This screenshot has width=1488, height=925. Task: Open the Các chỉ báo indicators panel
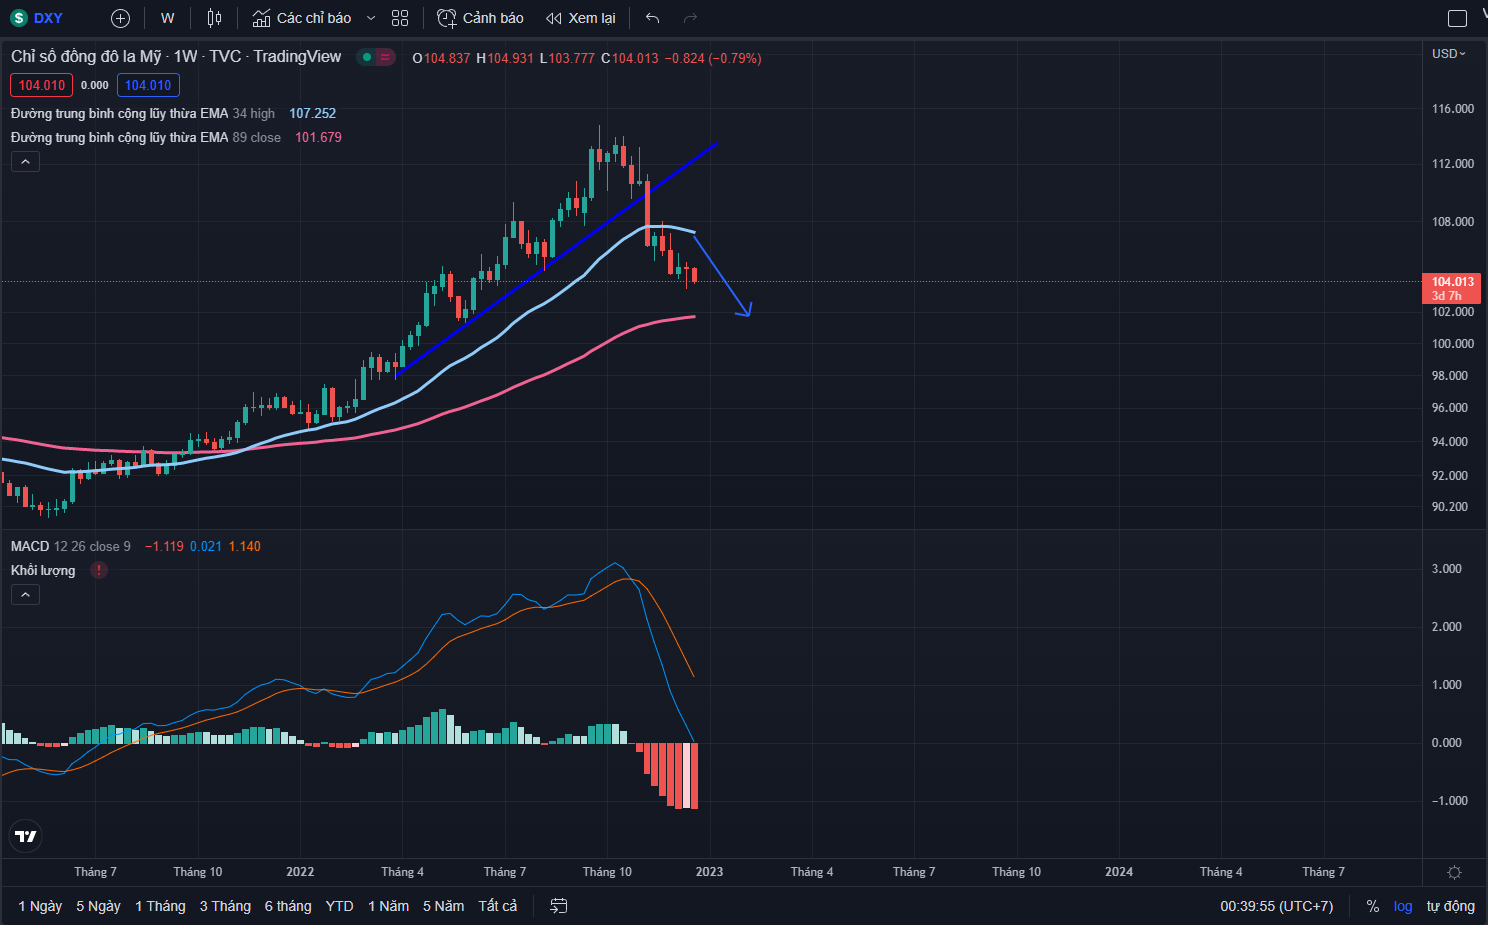(302, 18)
